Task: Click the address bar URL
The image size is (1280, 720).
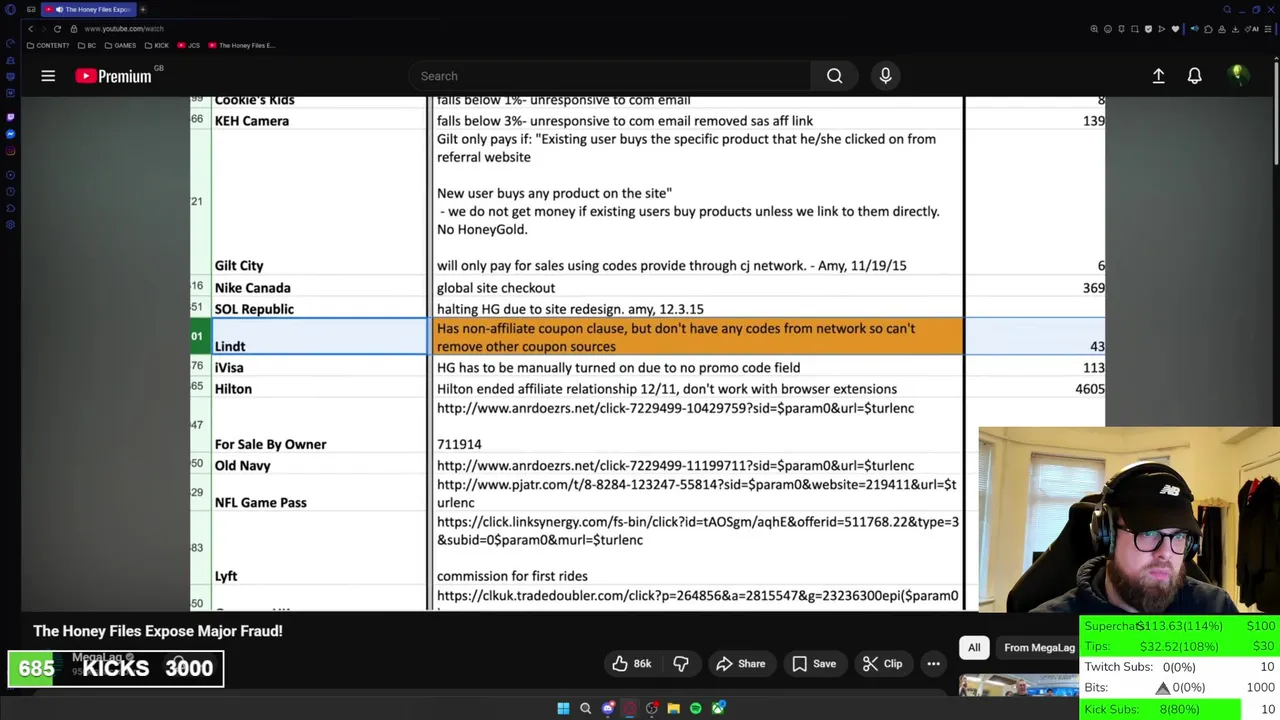Action: 124,29
